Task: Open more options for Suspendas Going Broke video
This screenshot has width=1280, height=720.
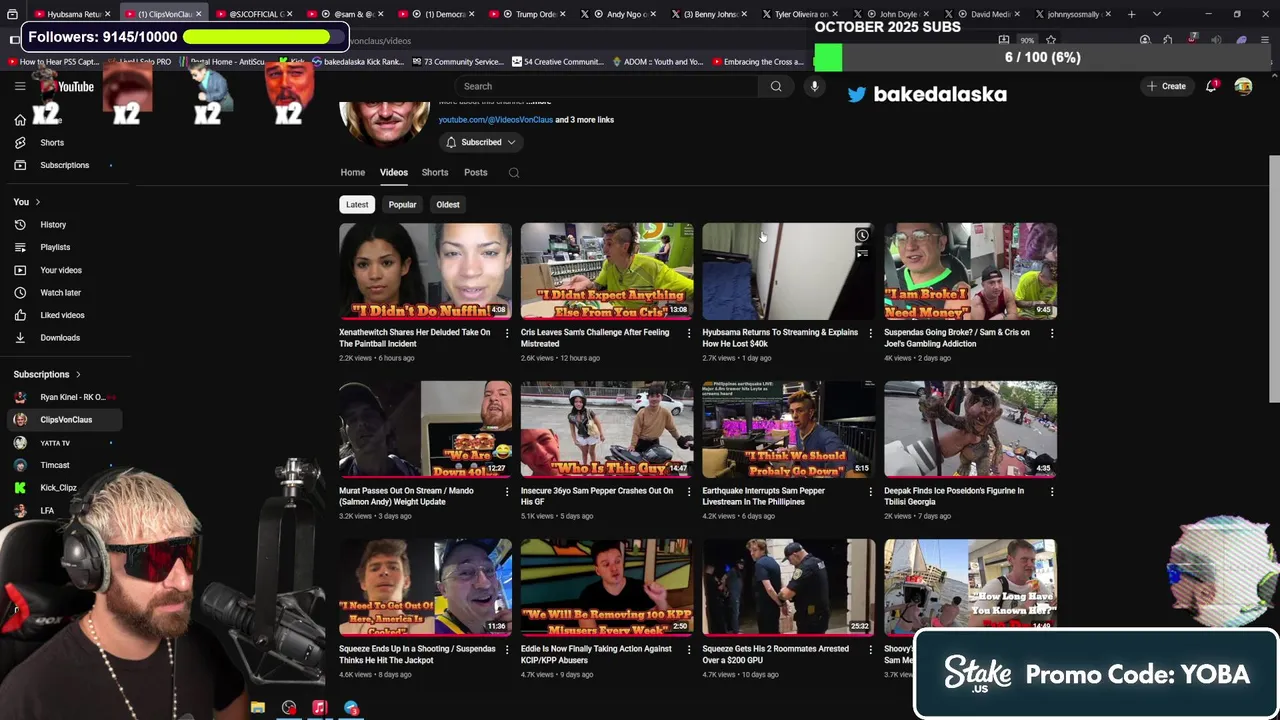Action: (1051, 333)
